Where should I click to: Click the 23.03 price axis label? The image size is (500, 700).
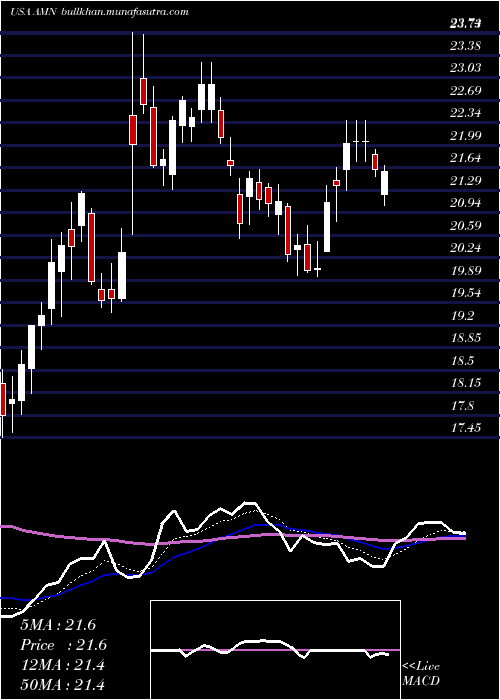pyautogui.click(x=466, y=68)
